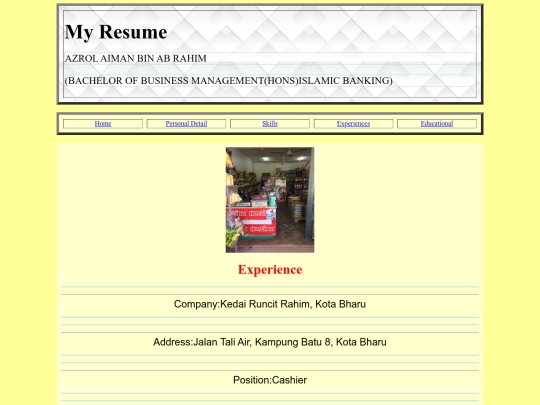Go to the Personal Detail page

(x=186, y=124)
